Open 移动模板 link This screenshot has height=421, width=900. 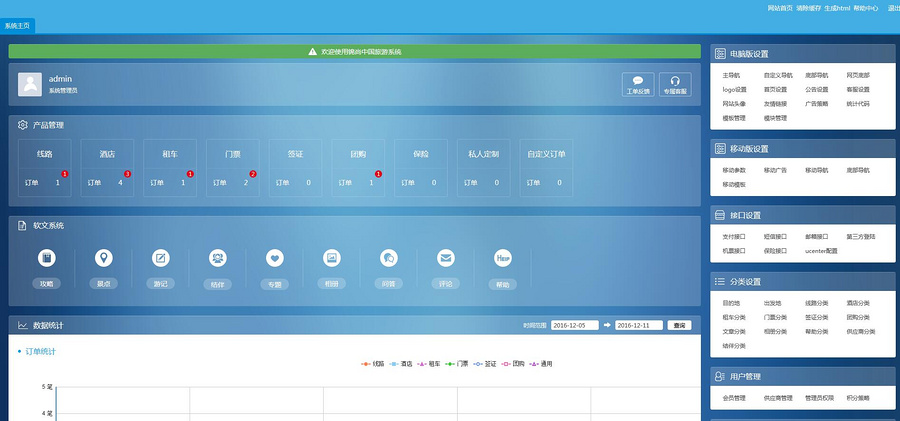point(734,185)
